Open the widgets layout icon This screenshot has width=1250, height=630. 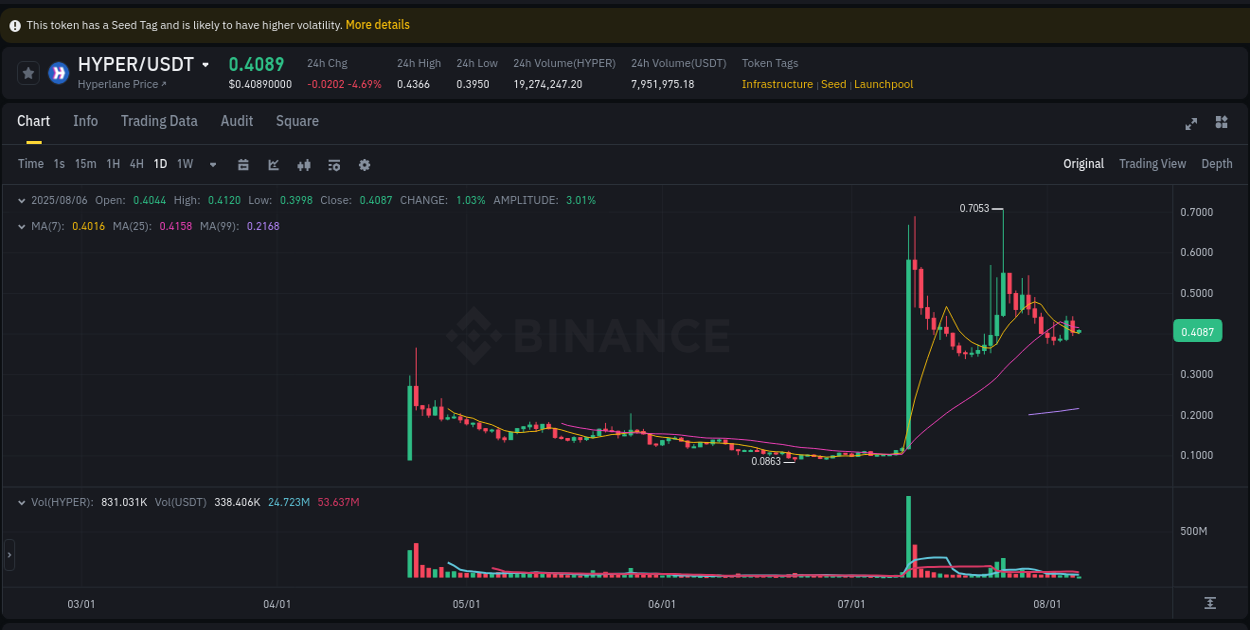1221,123
